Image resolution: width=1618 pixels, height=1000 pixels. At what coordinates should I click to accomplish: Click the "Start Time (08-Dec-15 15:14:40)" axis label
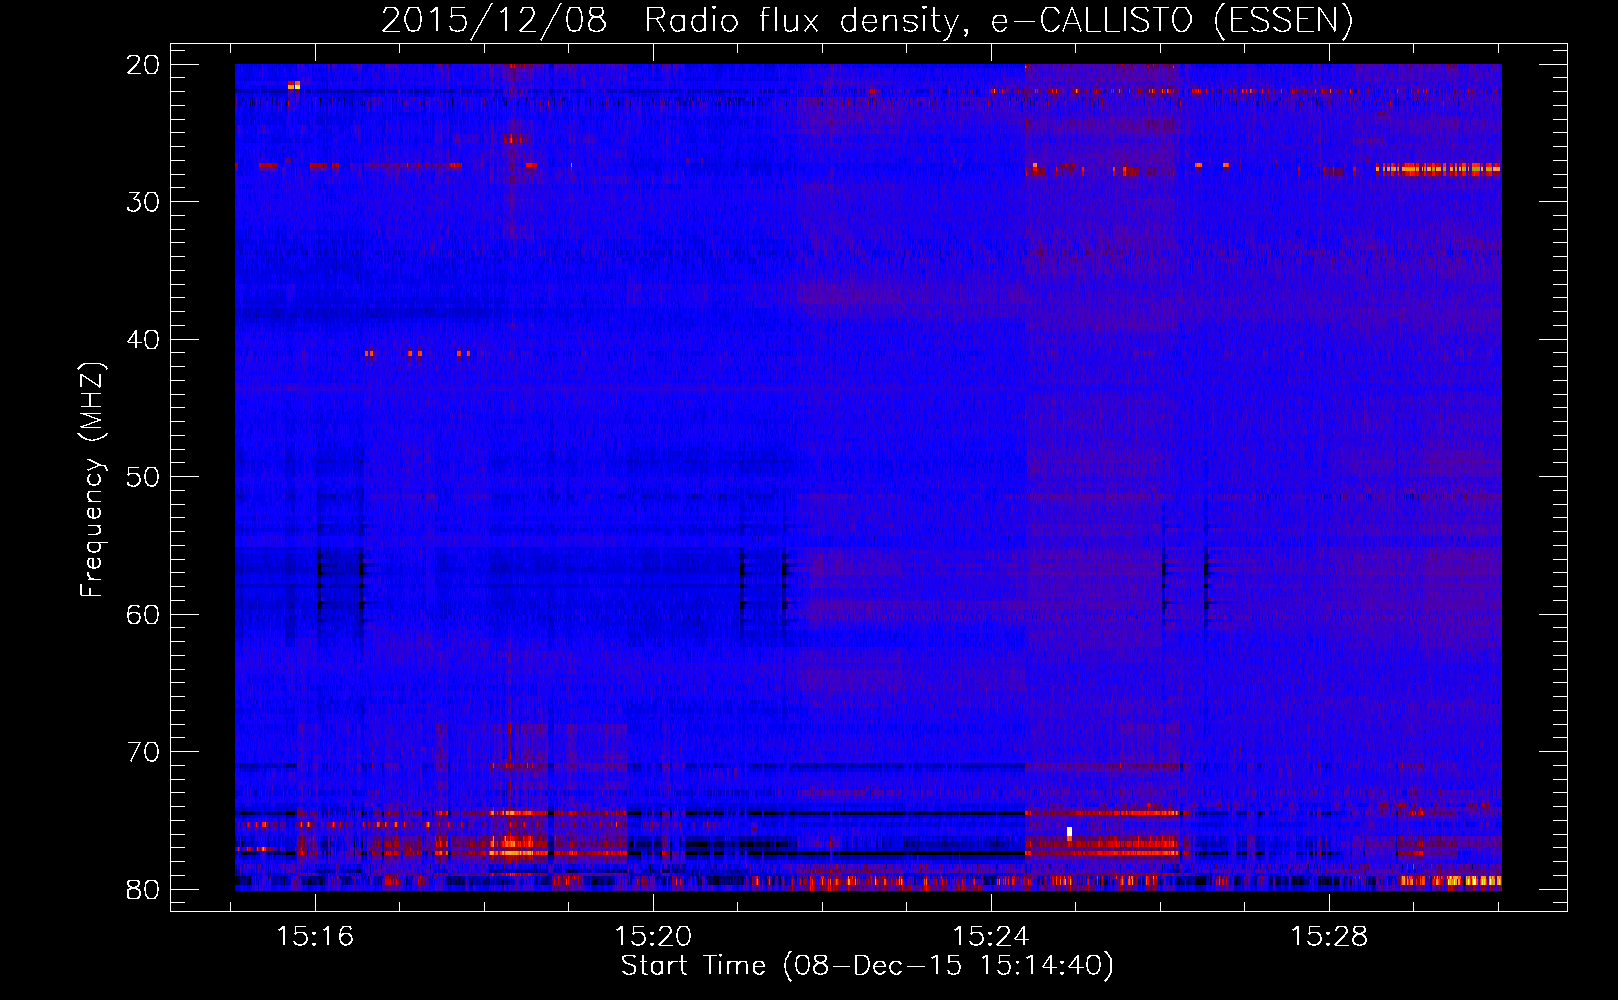point(867,966)
